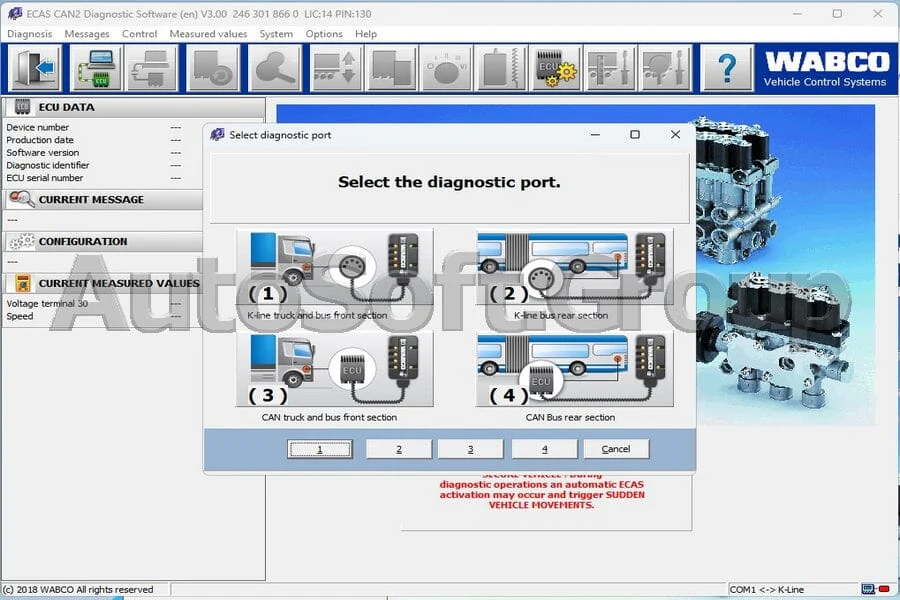
Task: Click the Diagnostic identifier row
Action: point(94,165)
